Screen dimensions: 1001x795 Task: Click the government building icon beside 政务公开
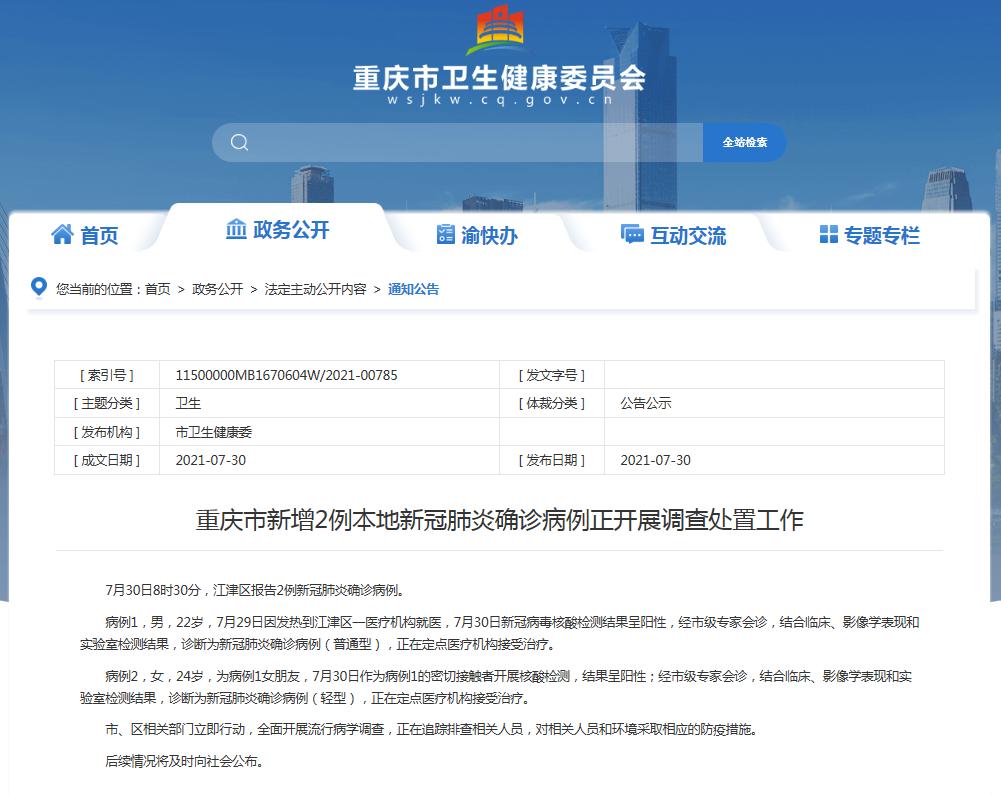[236, 229]
